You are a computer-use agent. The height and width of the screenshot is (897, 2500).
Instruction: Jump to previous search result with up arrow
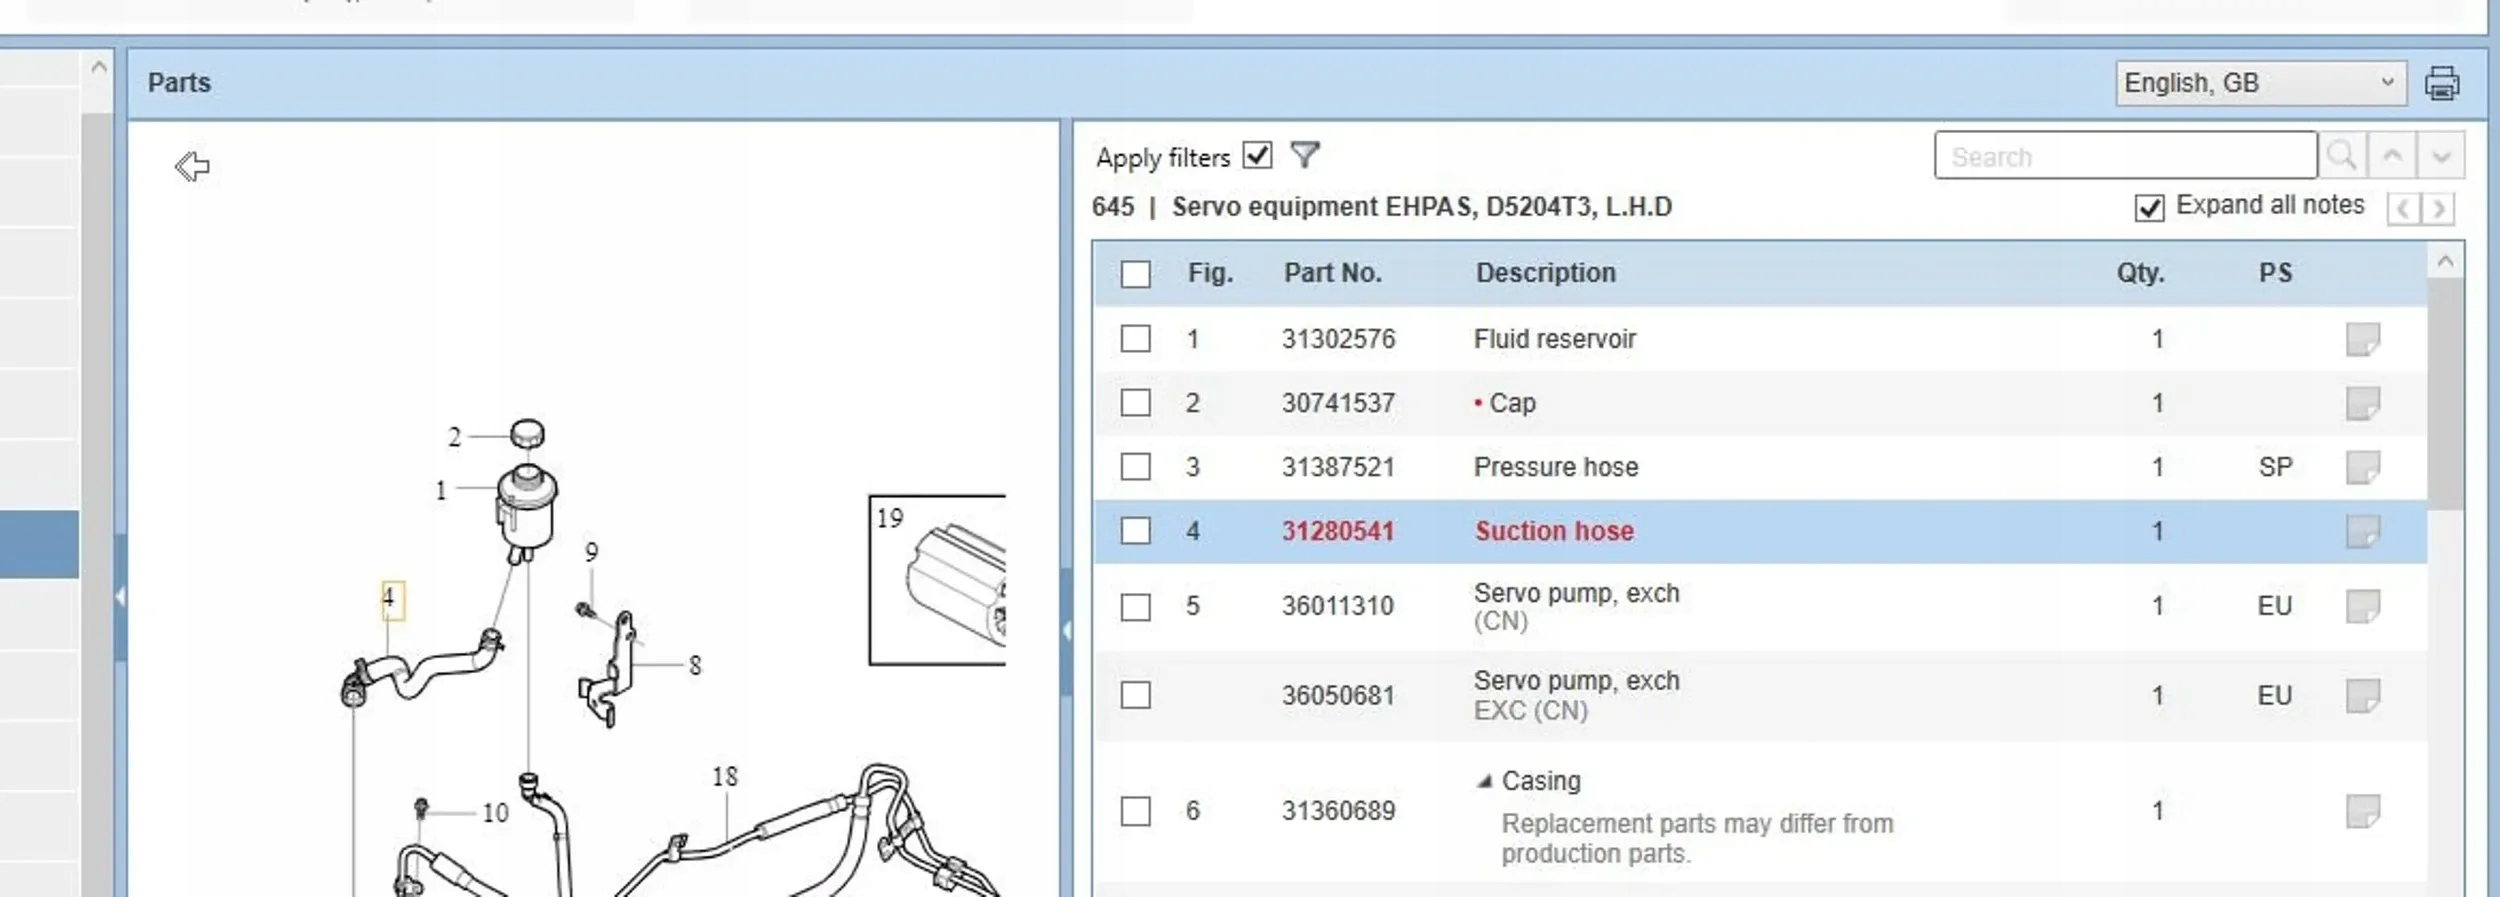pyautogui.click(x=2392, y=156)
